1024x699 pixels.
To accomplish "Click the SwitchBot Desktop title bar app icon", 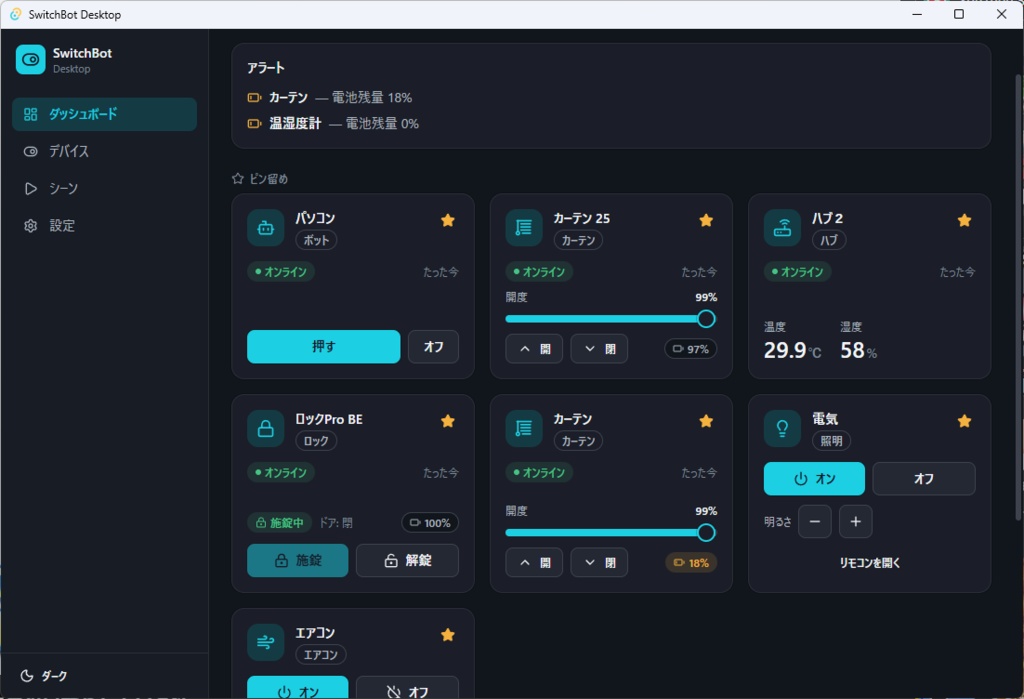I will pos(16,14).
